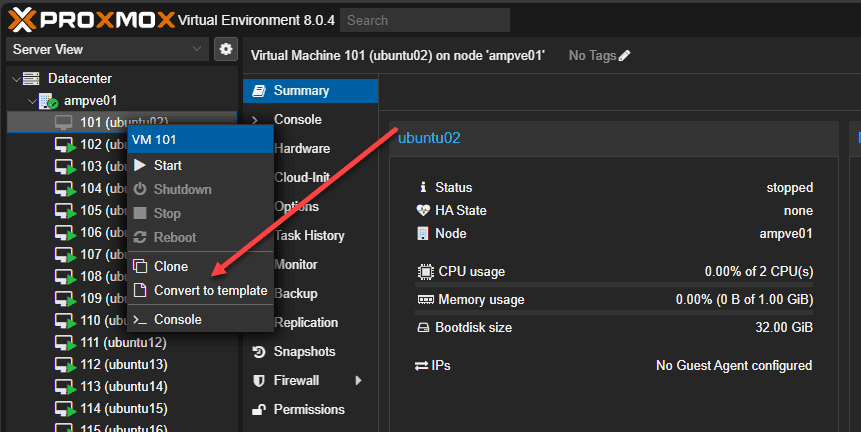Click the ampve01 node icon
861x432 pixels.
click(48, 100)
